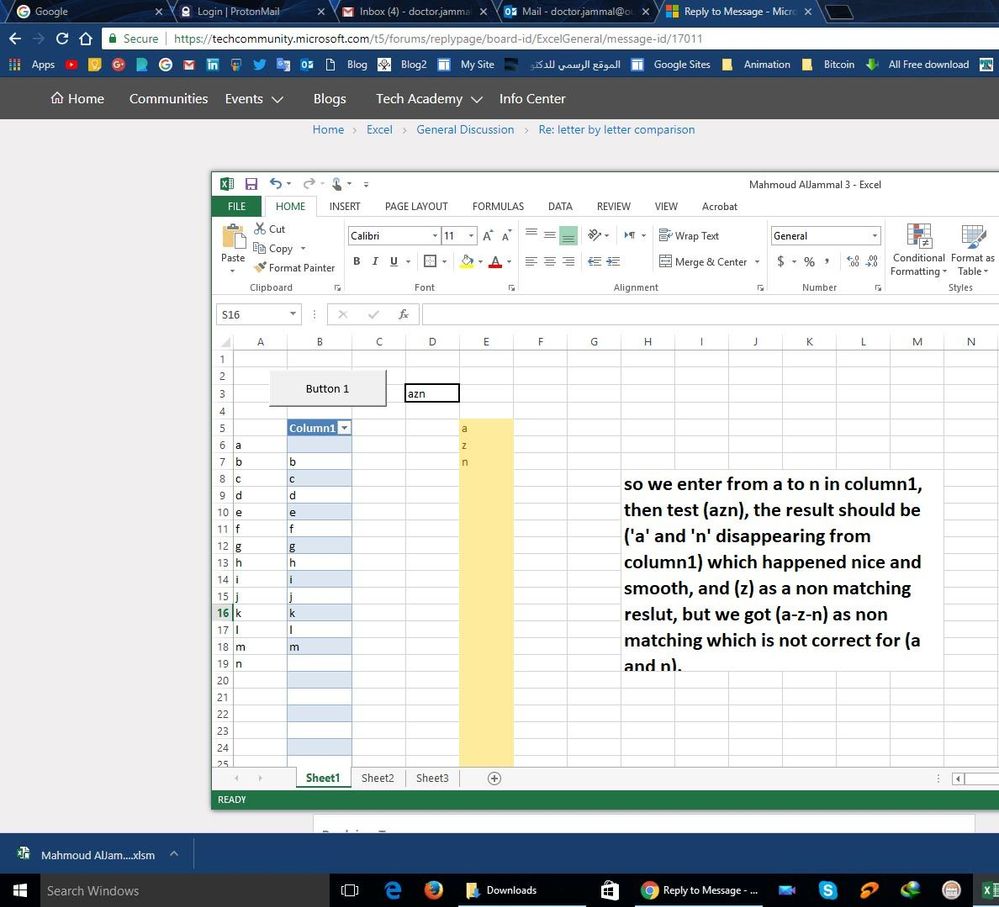This screenshot has width=999, height=907.
Task: Toggle Top Align in Alignment
Action: tap(531, 235)
